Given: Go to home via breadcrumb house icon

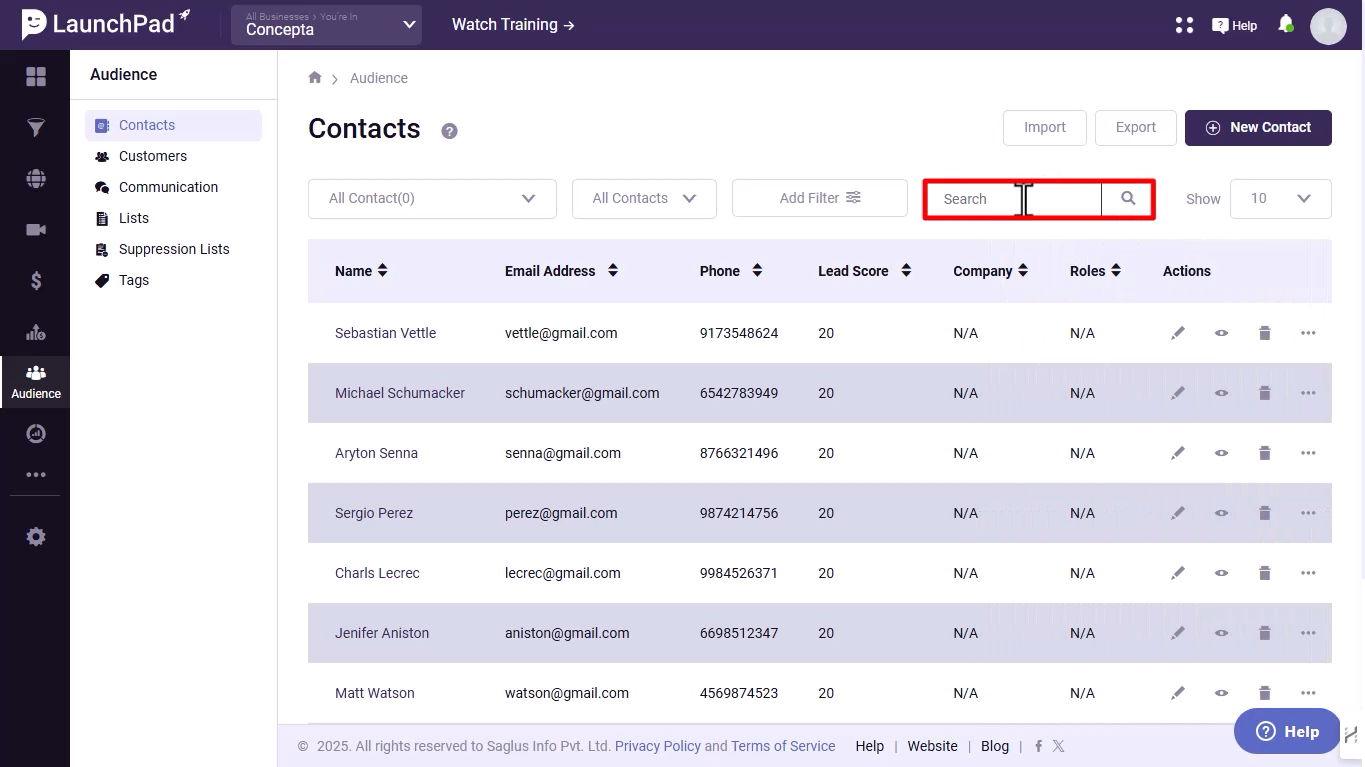Looking at the screenshot, I should tap(315, 78).
